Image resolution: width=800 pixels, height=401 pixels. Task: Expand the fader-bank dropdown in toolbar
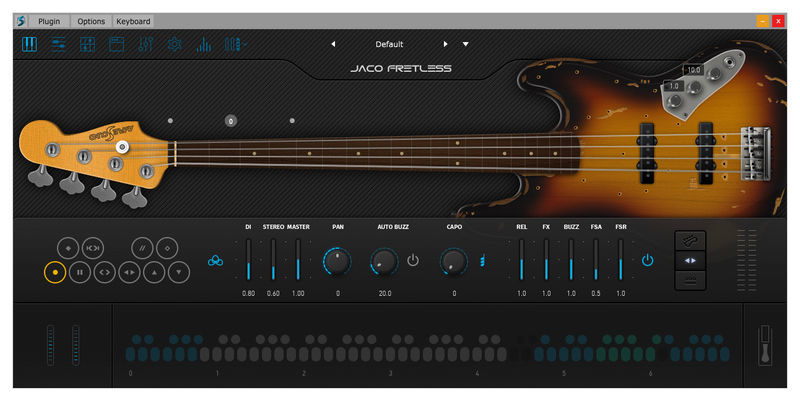point(236,44)
